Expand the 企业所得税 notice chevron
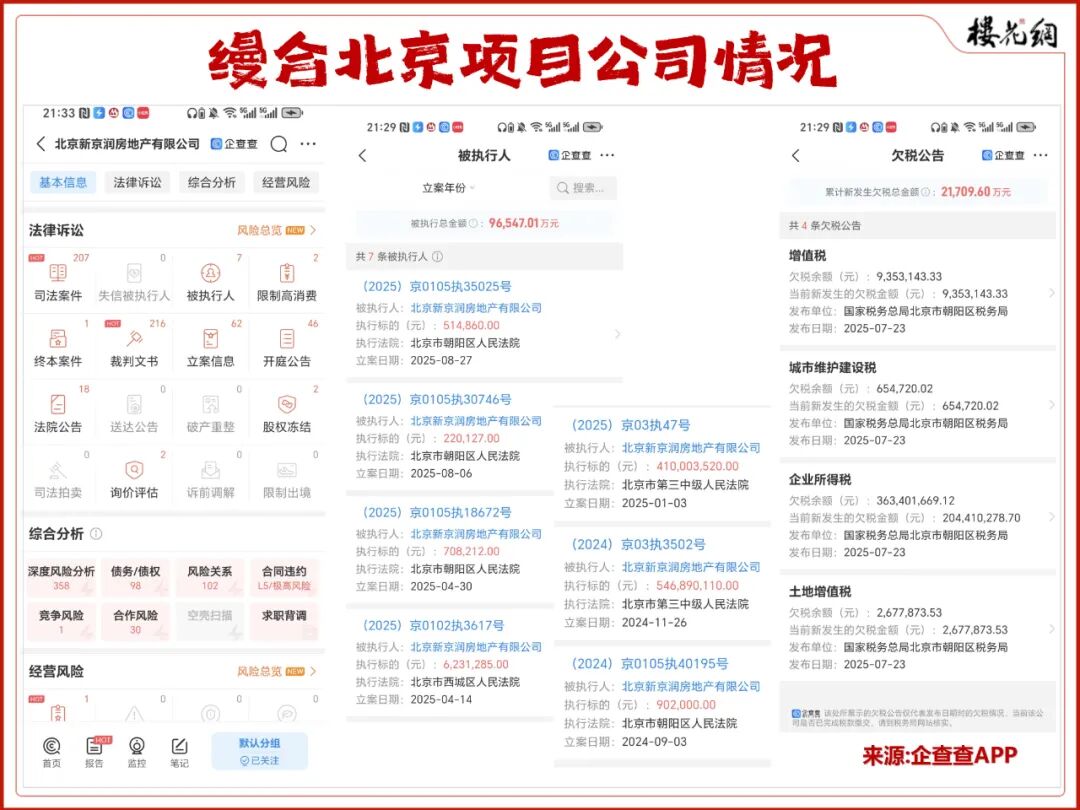Screen dimensions: 1080x810 (x=1051, y=517)
